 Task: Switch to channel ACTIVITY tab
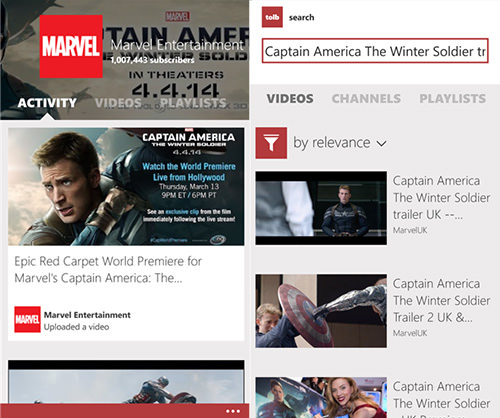[47, 103]
